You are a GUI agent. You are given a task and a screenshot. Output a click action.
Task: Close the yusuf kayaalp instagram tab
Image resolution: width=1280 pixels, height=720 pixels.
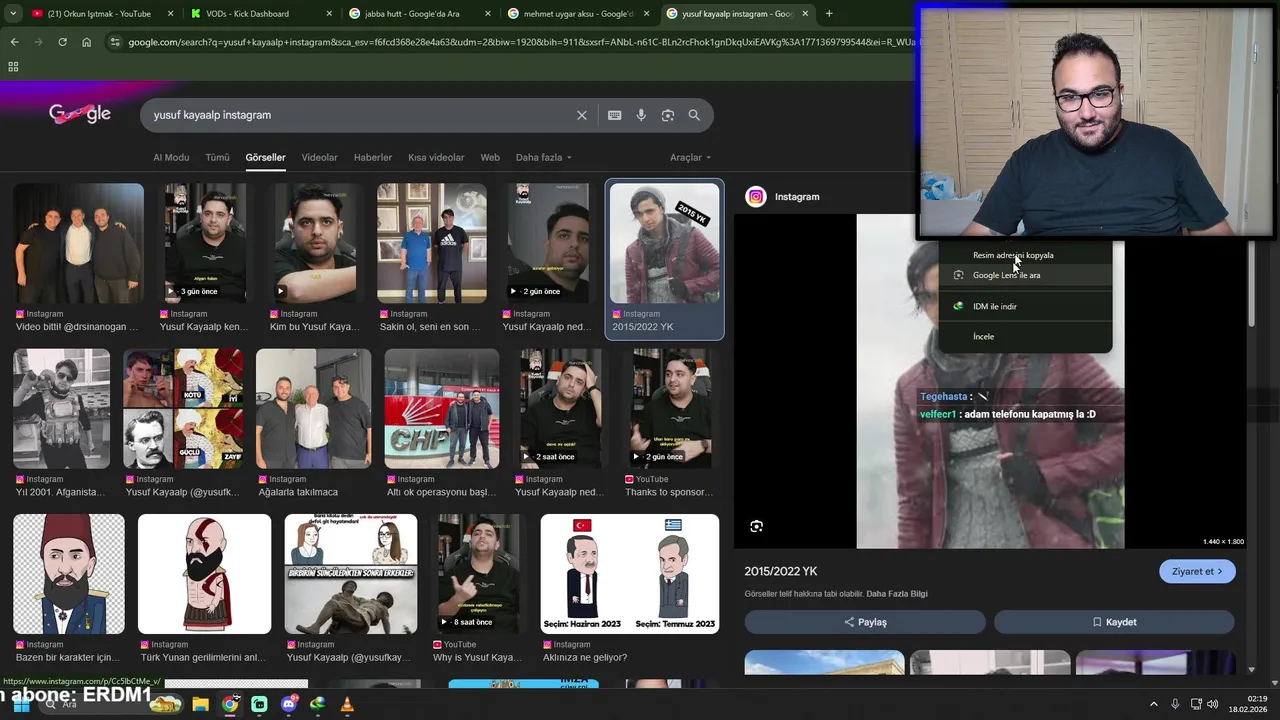pyautogui.click(x=805, y=14)
